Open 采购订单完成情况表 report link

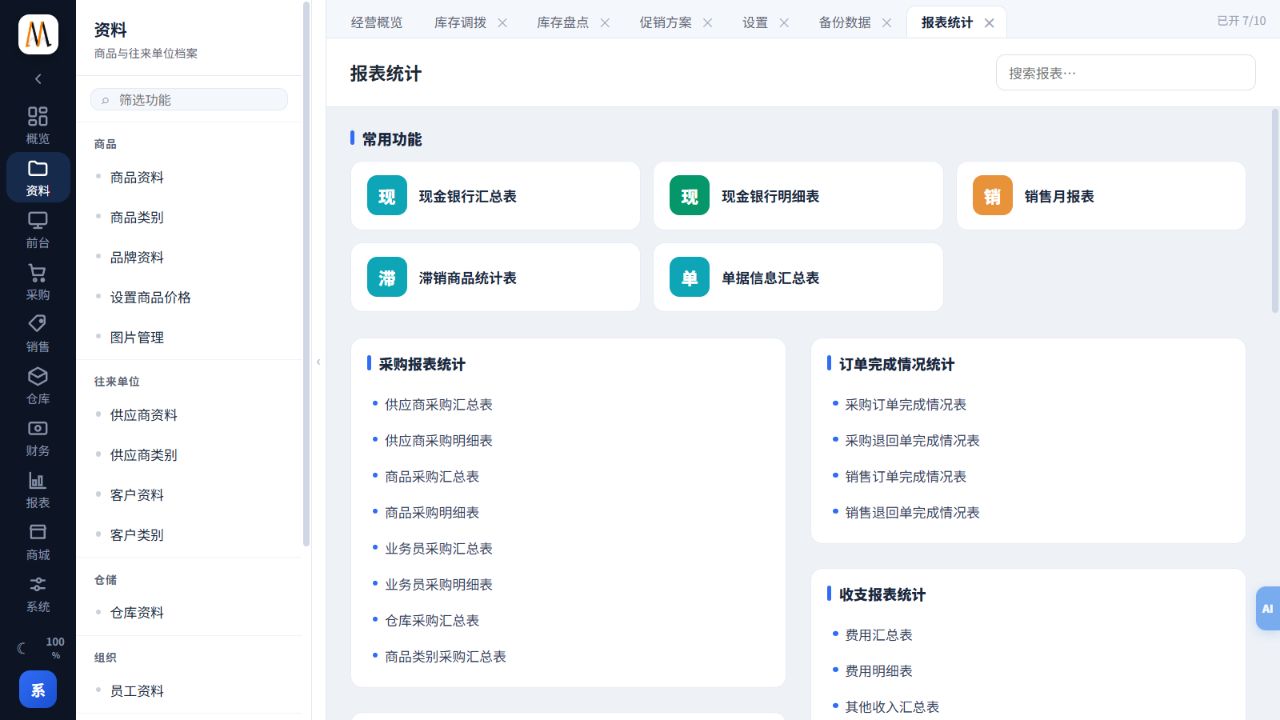906,405
